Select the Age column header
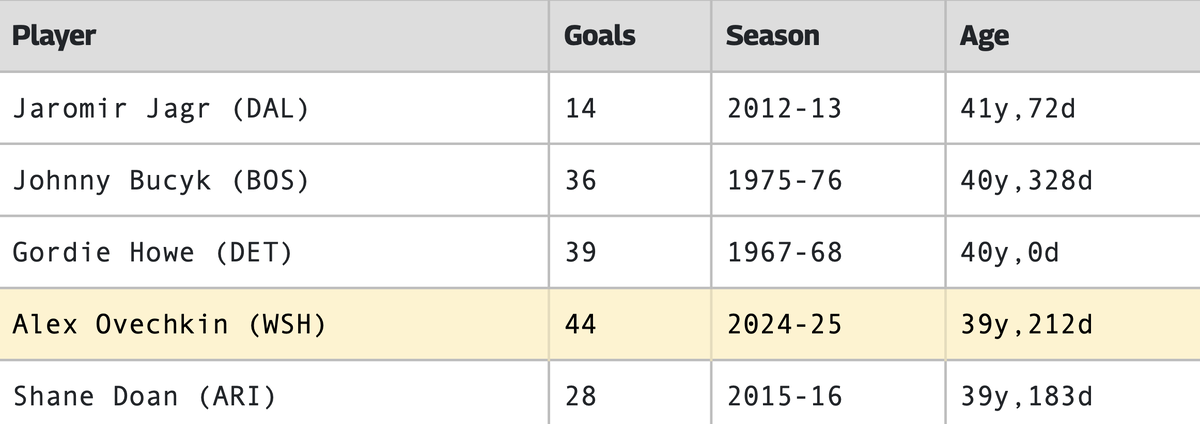 point(984,36)
